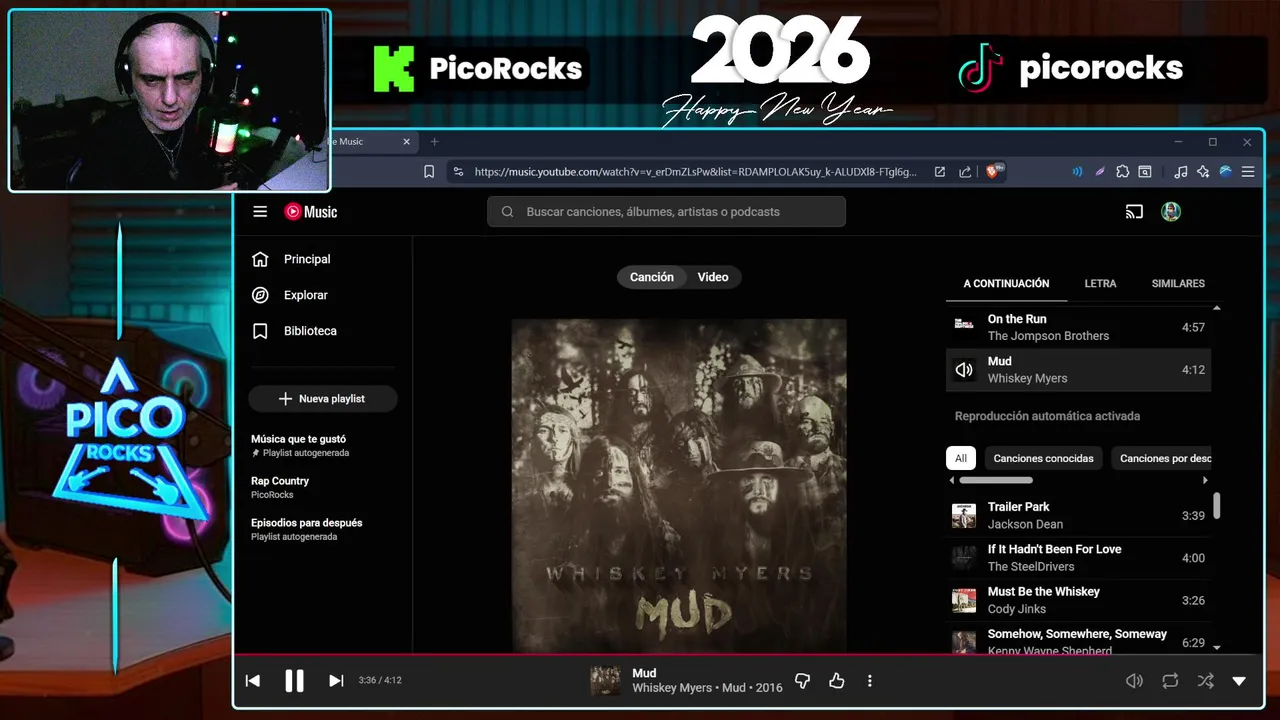
Task: Share this page from address bar
Action: click(x=965, y=172)
